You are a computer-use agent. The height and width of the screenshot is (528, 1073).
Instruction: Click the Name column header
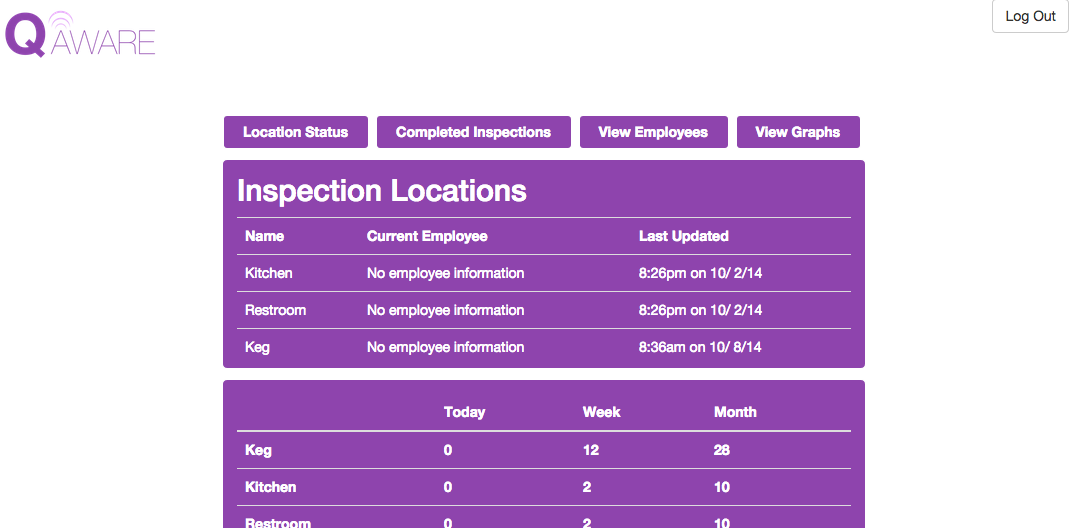tap(264, 236)
